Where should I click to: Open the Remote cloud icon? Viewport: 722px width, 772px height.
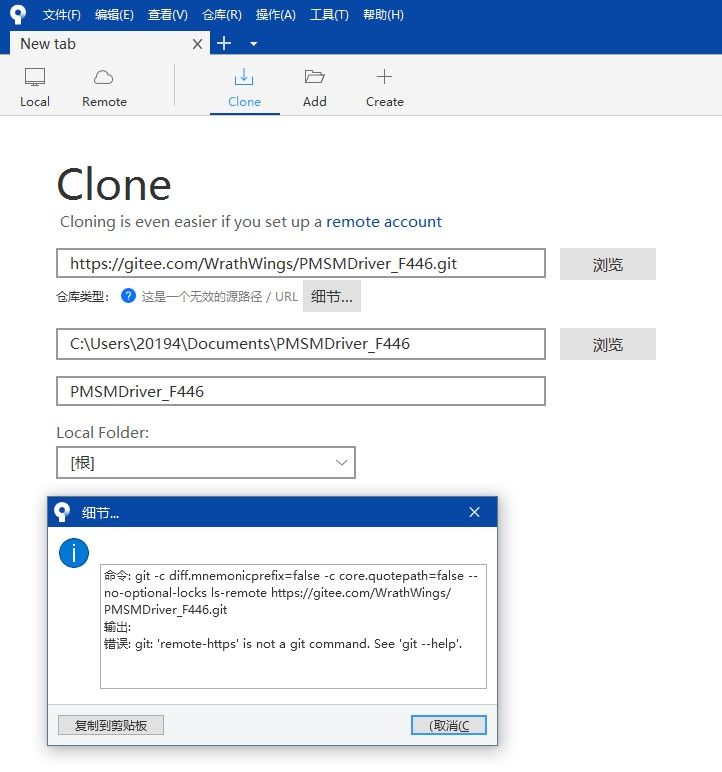click(x=104, y=78)
